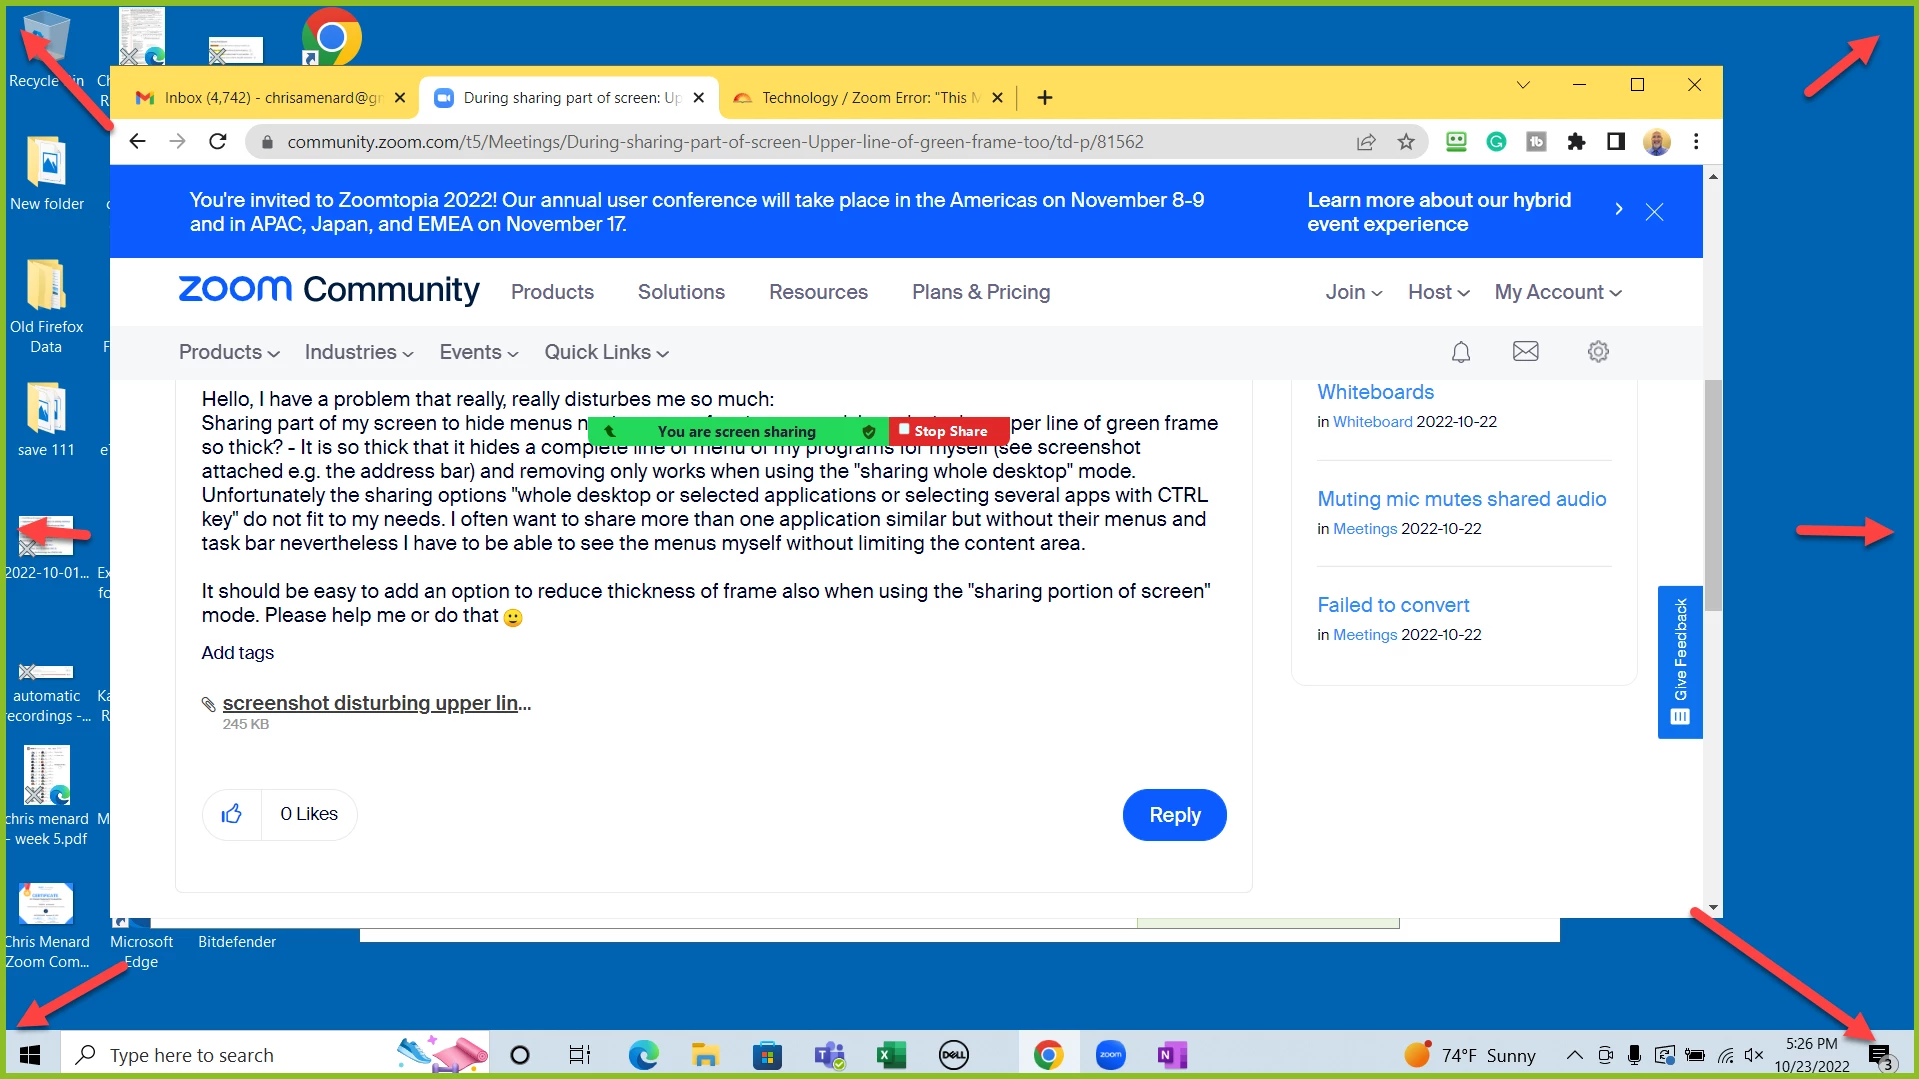Show hidden system tray icons
Screen dimensions: 1919x1079
tap(1574, 1055)
